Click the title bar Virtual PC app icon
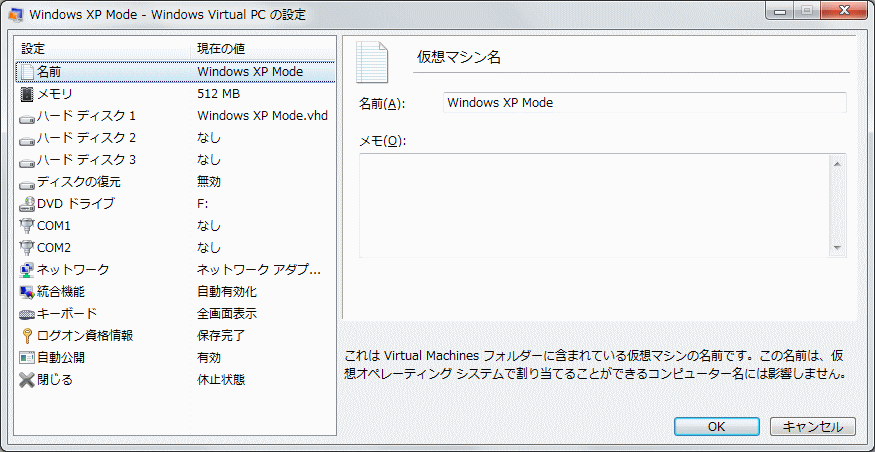875x452 pixels. pos(15,15)
